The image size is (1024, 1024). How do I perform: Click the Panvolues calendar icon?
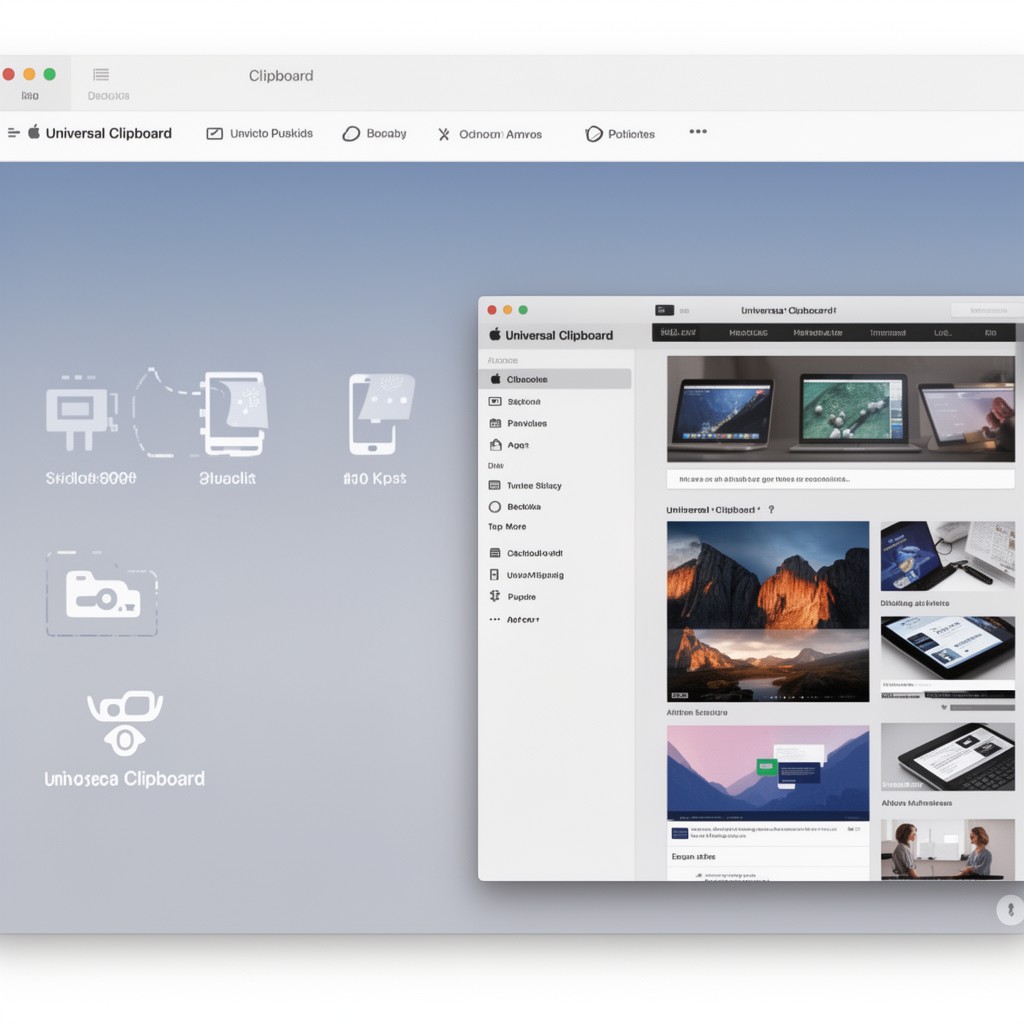pos(495,423)
